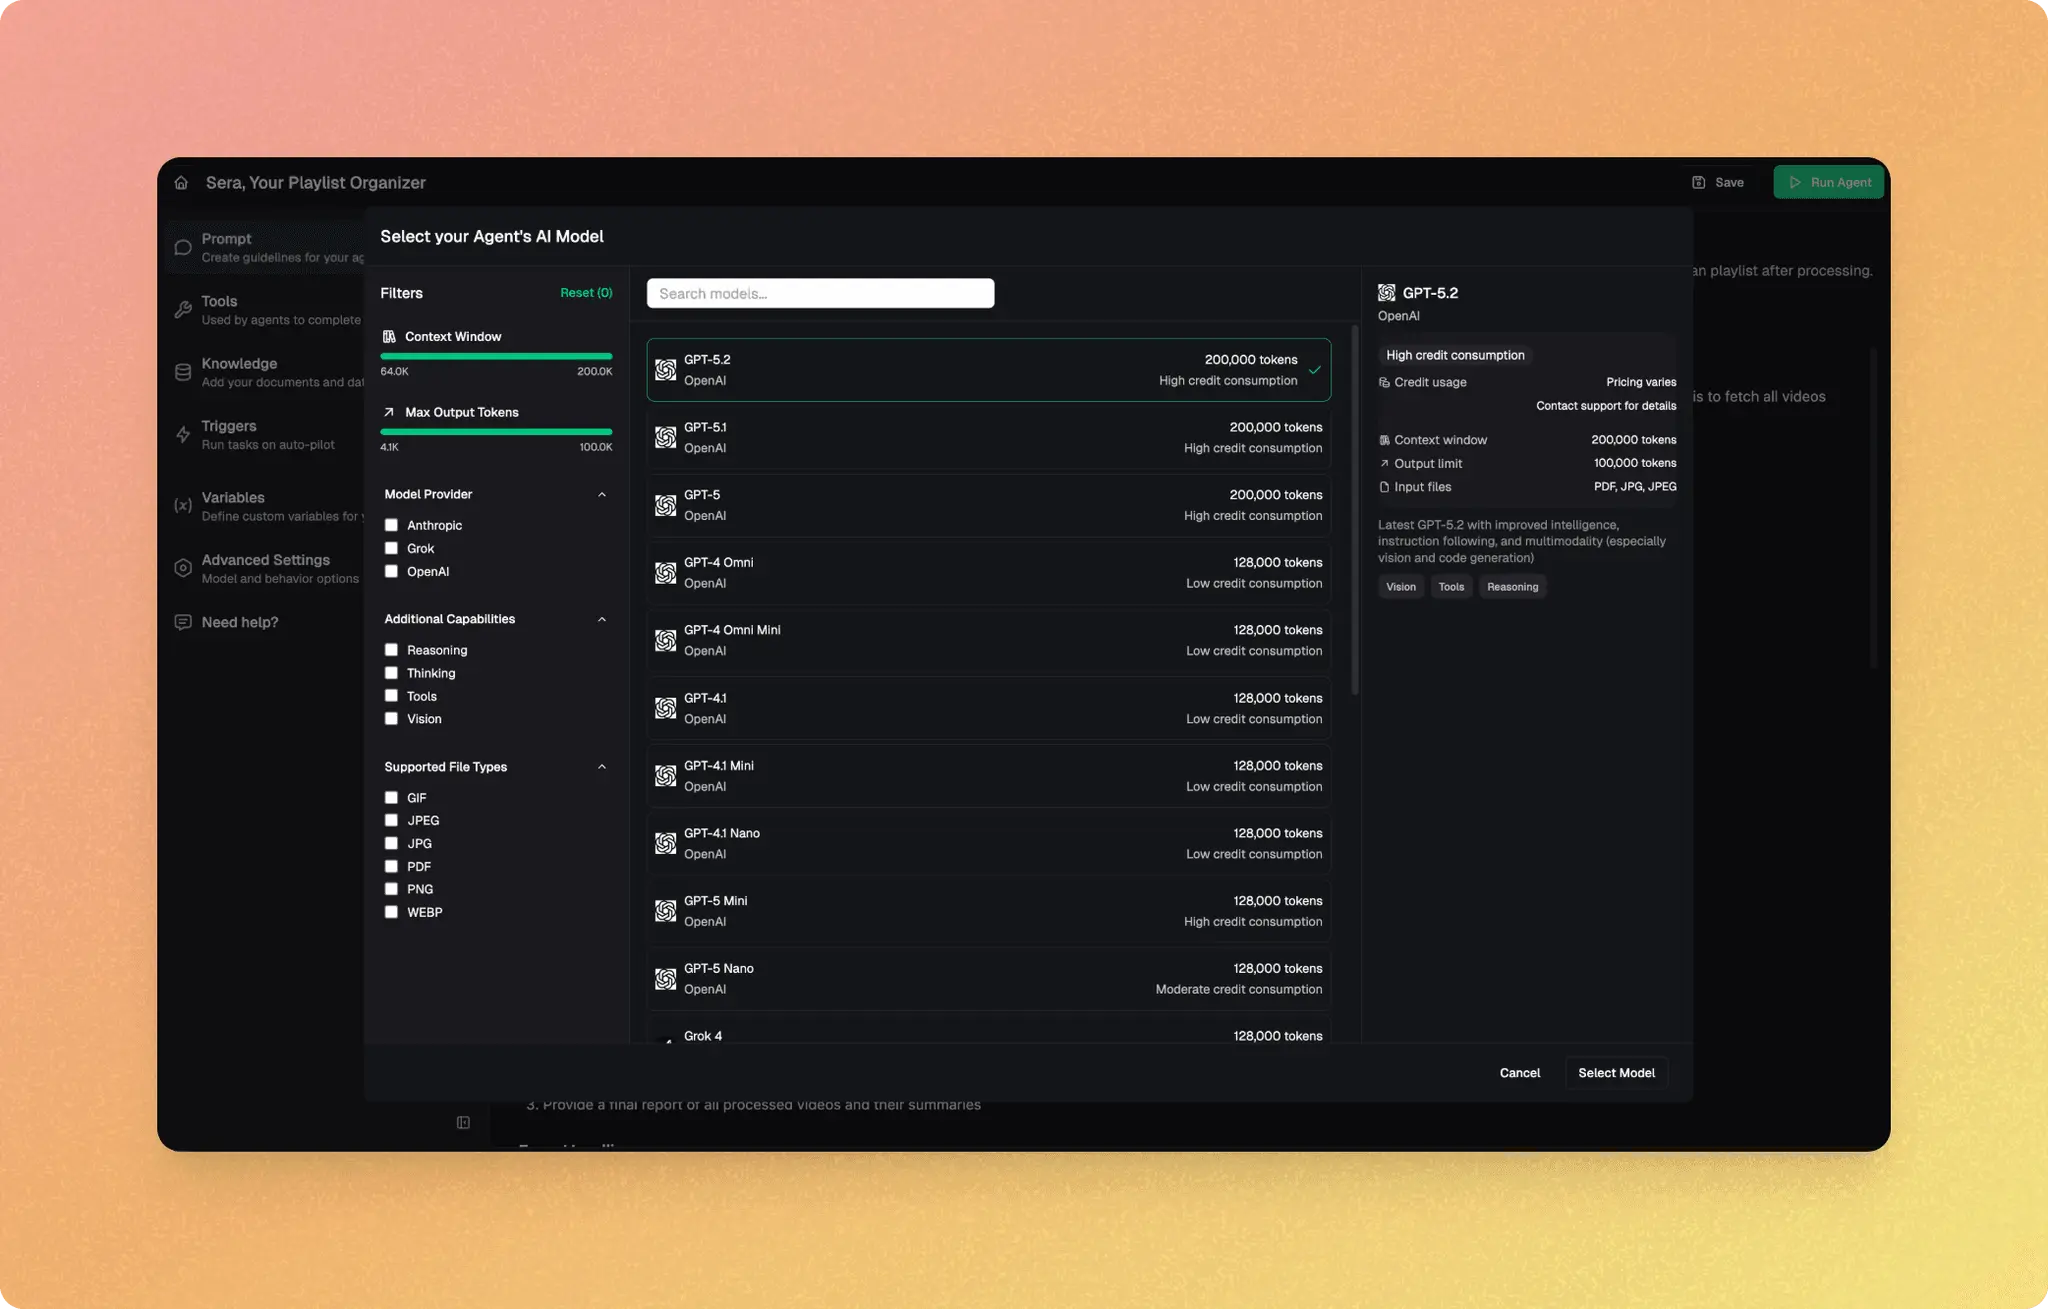Open Advanced Settings section
Image resolution: width=2048 pixels, height=1309 pixels.
[267, 568]
